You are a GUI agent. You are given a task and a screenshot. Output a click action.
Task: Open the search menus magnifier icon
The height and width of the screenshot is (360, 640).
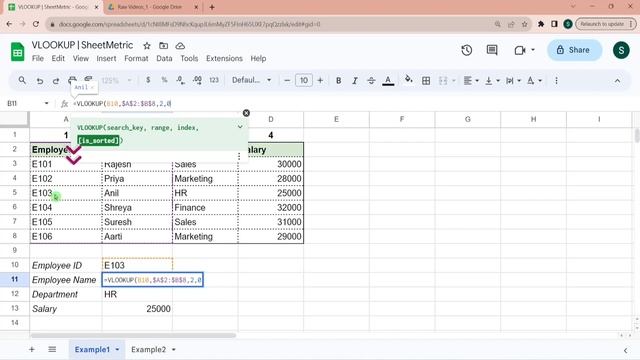pos(22,80)
